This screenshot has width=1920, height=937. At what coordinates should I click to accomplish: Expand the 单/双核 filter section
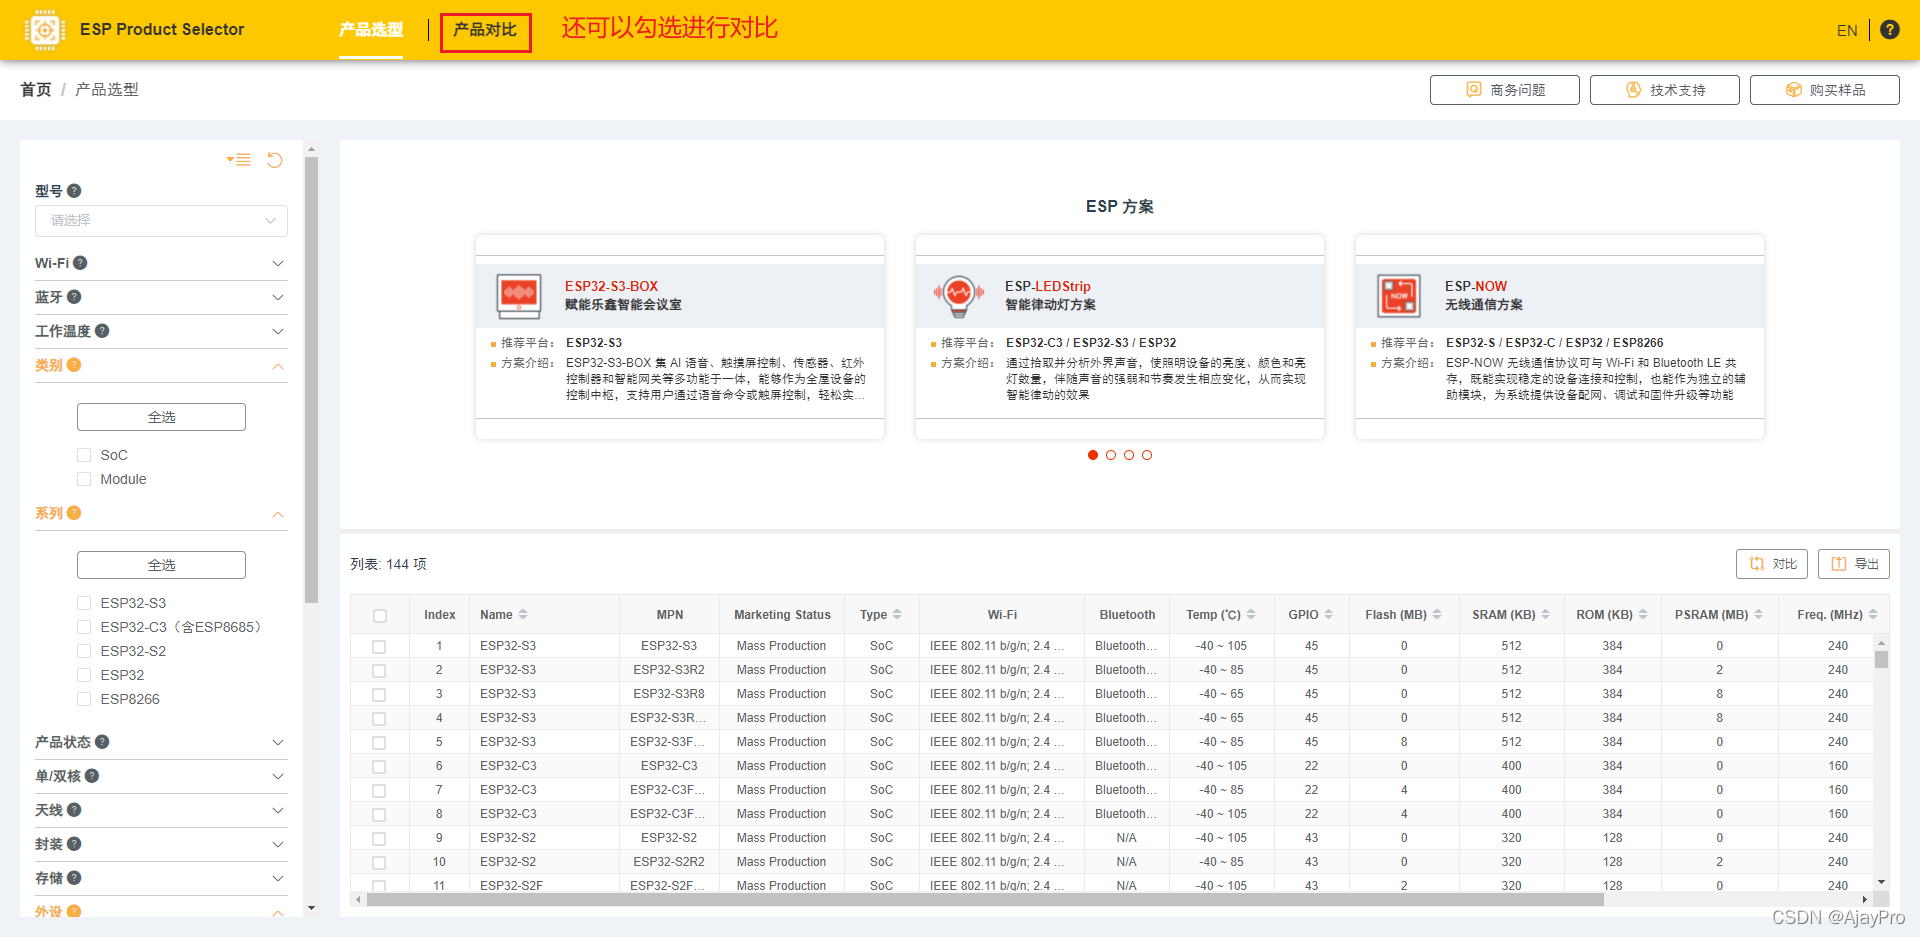(x=278, y=776)
